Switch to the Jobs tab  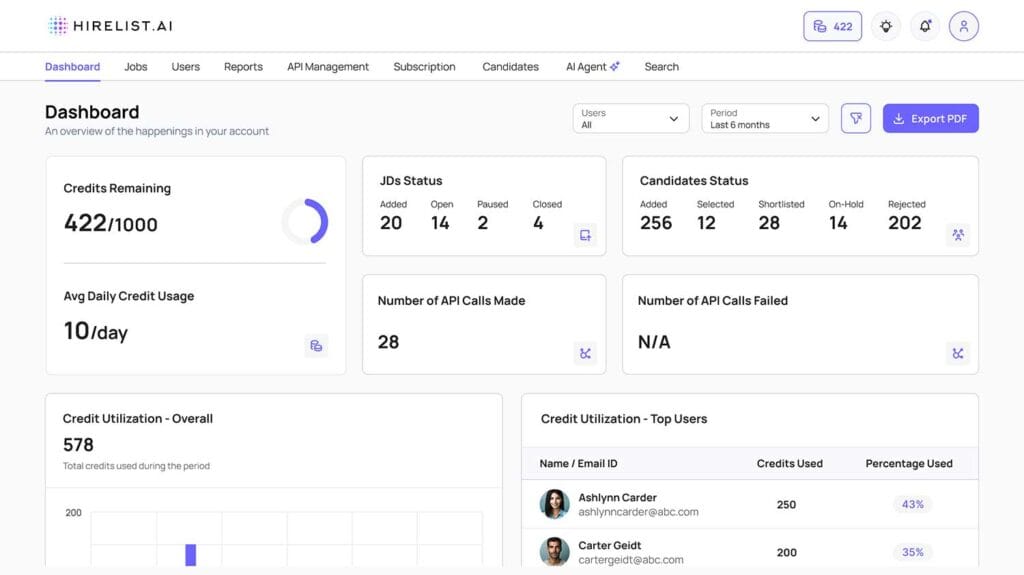tap(136, 67)
